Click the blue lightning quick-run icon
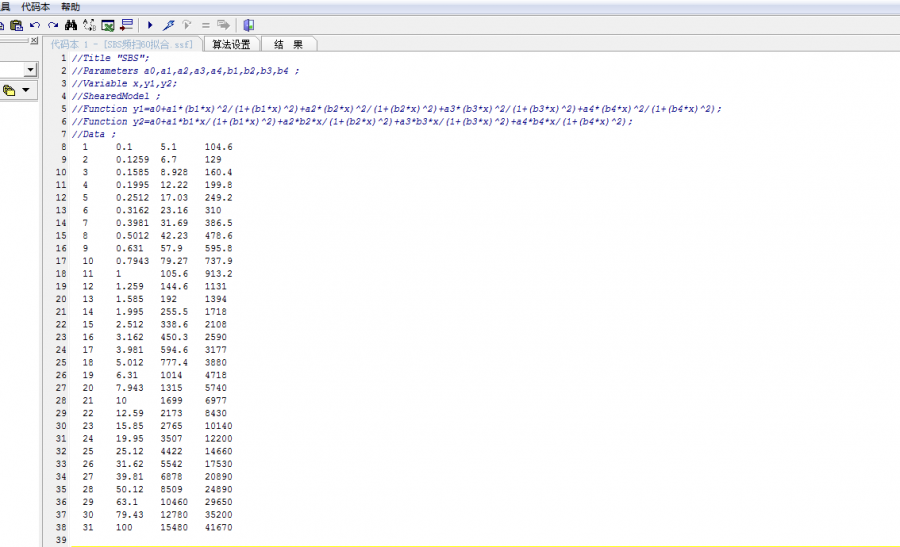This screenshot has width=900, height=547. click(x=168, y=25)
